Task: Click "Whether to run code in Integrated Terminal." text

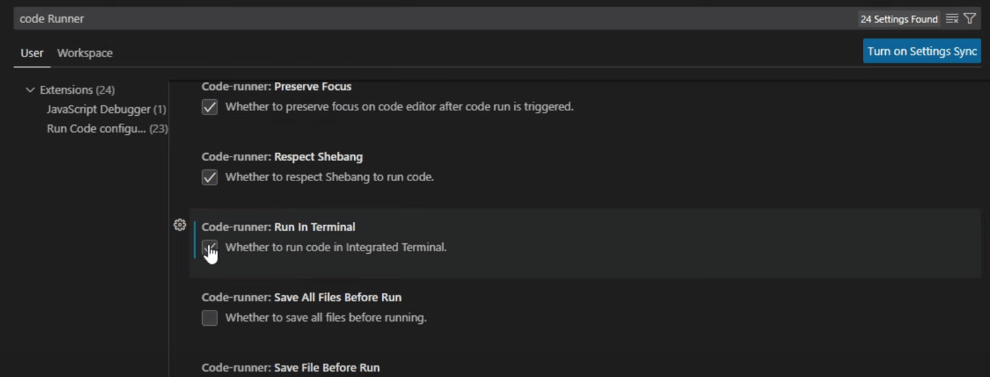Action: click(336, 248)
